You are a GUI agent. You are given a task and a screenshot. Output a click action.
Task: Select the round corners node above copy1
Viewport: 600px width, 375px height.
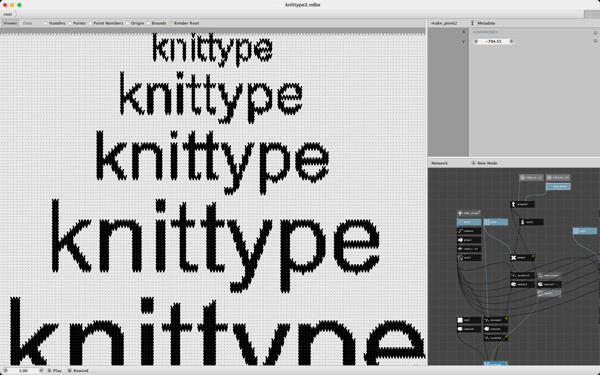pyautogui.click(x=469, y=249)
